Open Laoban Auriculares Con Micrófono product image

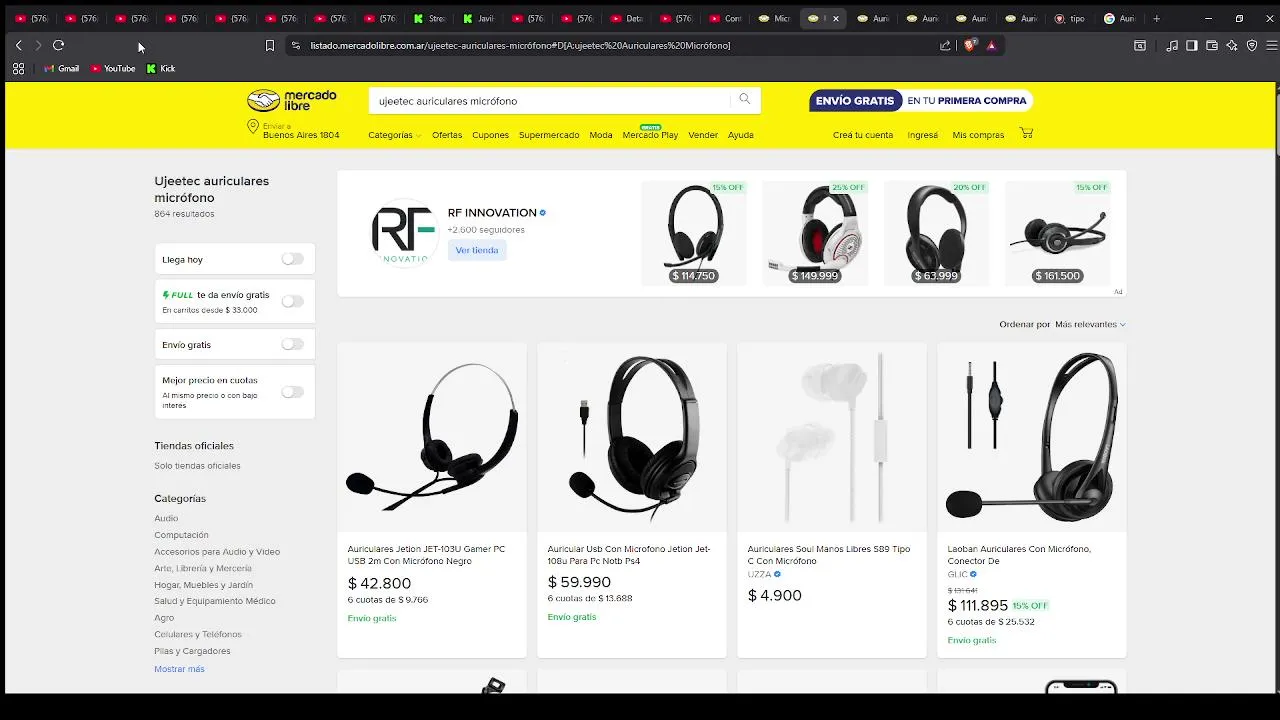point(1031,437)
